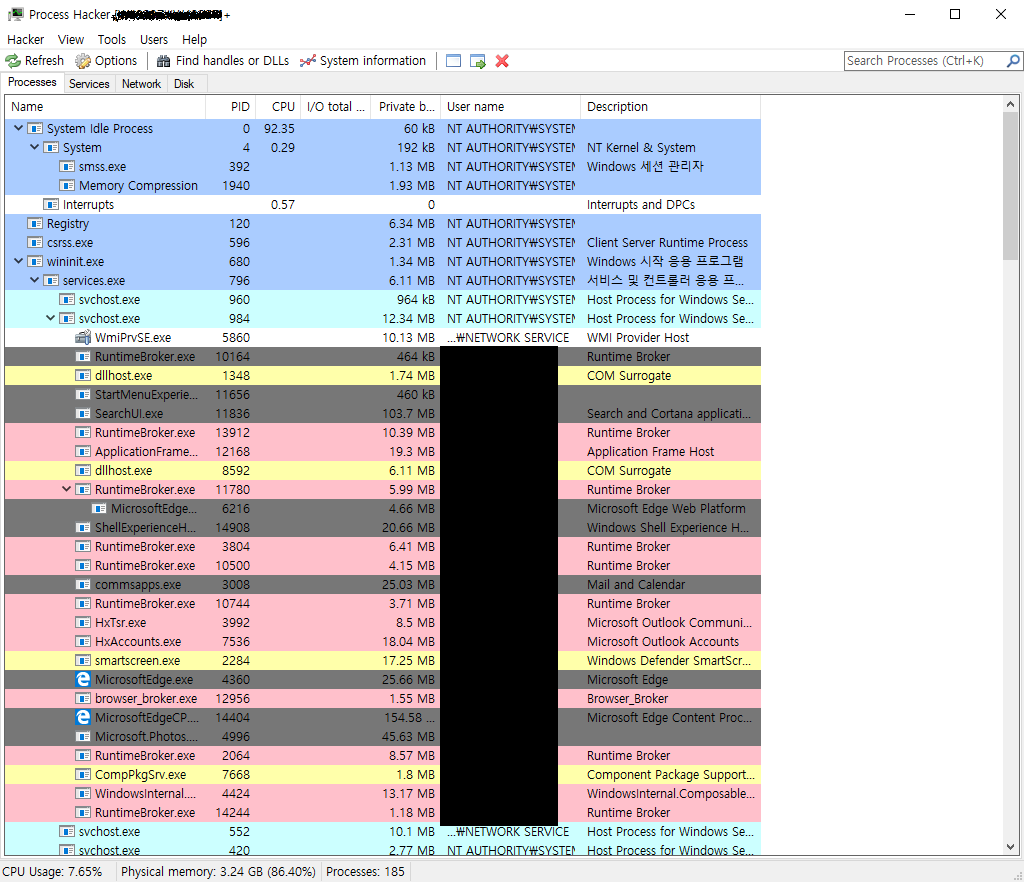
Task: Click MicrosoftEdge.exe Edge icon
Action: pos(83,680)
